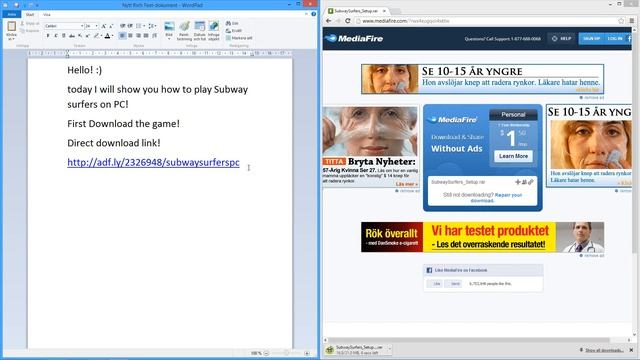Image resolution: width=640 pixels, height=360 pixels.
Task: Click the bullet list icon
Action: click(139, 26)
